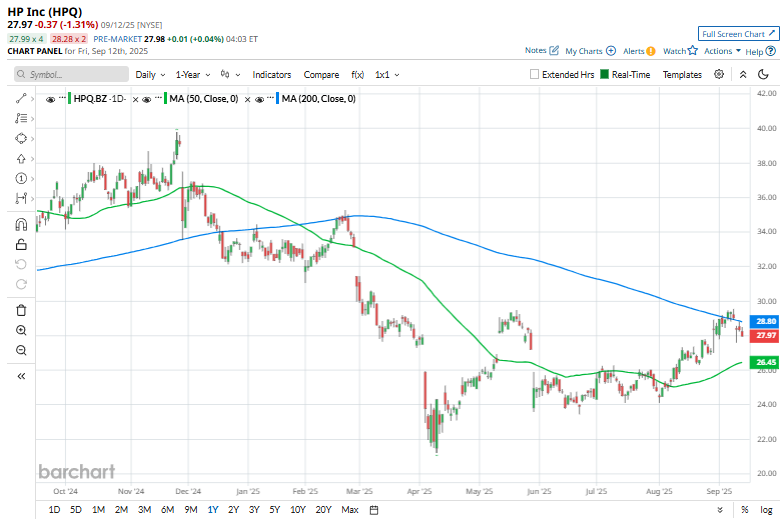Click the MA 50 green color swatch
781x523 pixels.
(165, 99)
